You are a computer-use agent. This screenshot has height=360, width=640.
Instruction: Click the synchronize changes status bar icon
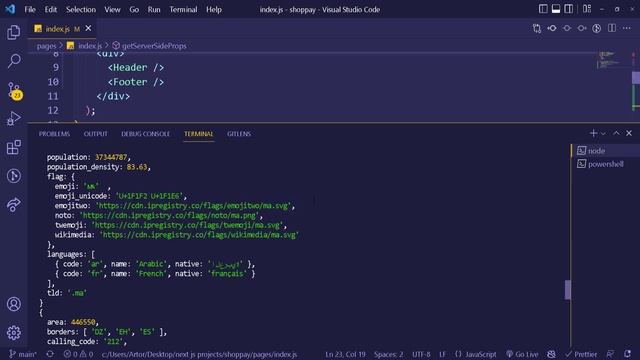(x=50, y=354)
